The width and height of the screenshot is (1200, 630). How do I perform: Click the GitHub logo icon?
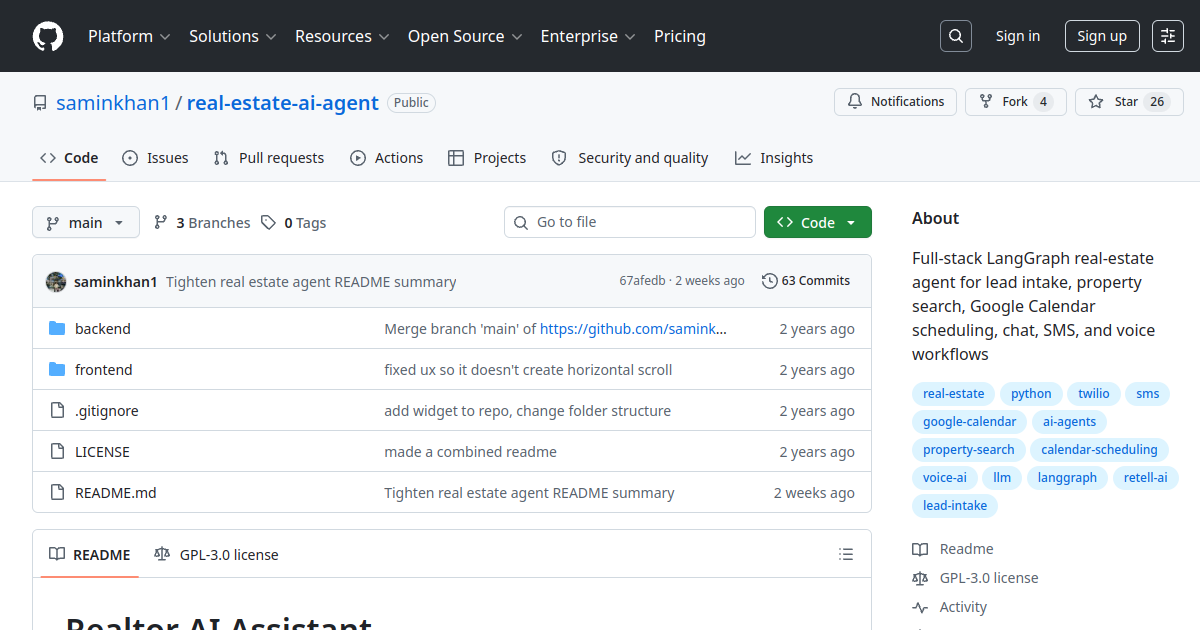pos(48,36)
